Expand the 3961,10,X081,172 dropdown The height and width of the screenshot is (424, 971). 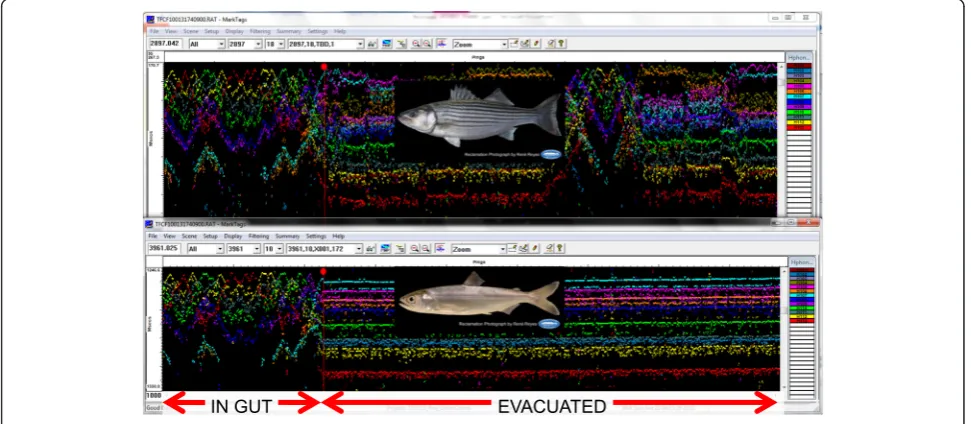point(359,249)
